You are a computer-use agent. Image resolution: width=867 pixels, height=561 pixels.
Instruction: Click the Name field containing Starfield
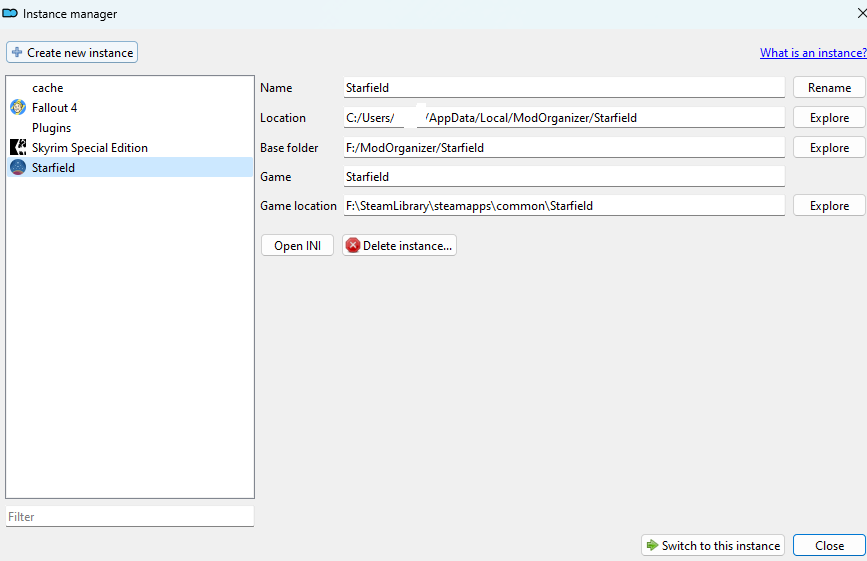point(564,87)
